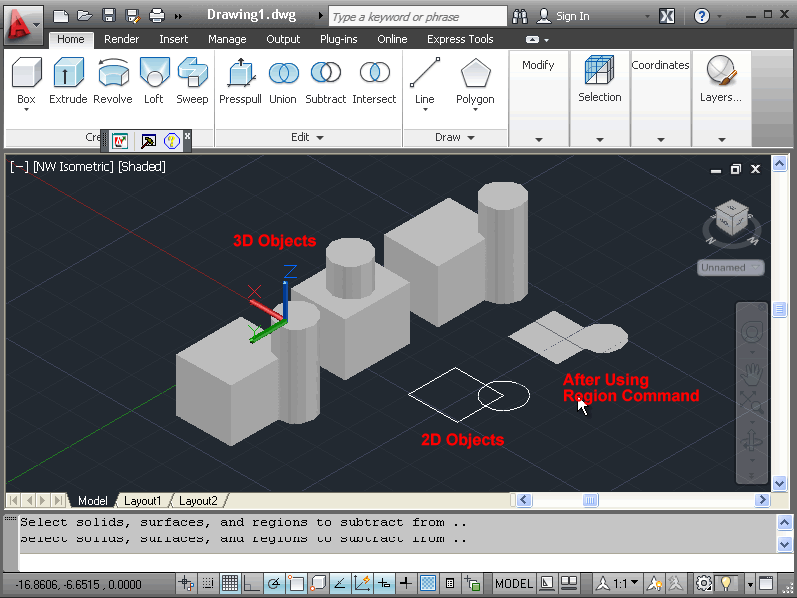Toggle Infer Constraints in status bar
The height and width of the screenshot is (598, 797).
point(186,583)
